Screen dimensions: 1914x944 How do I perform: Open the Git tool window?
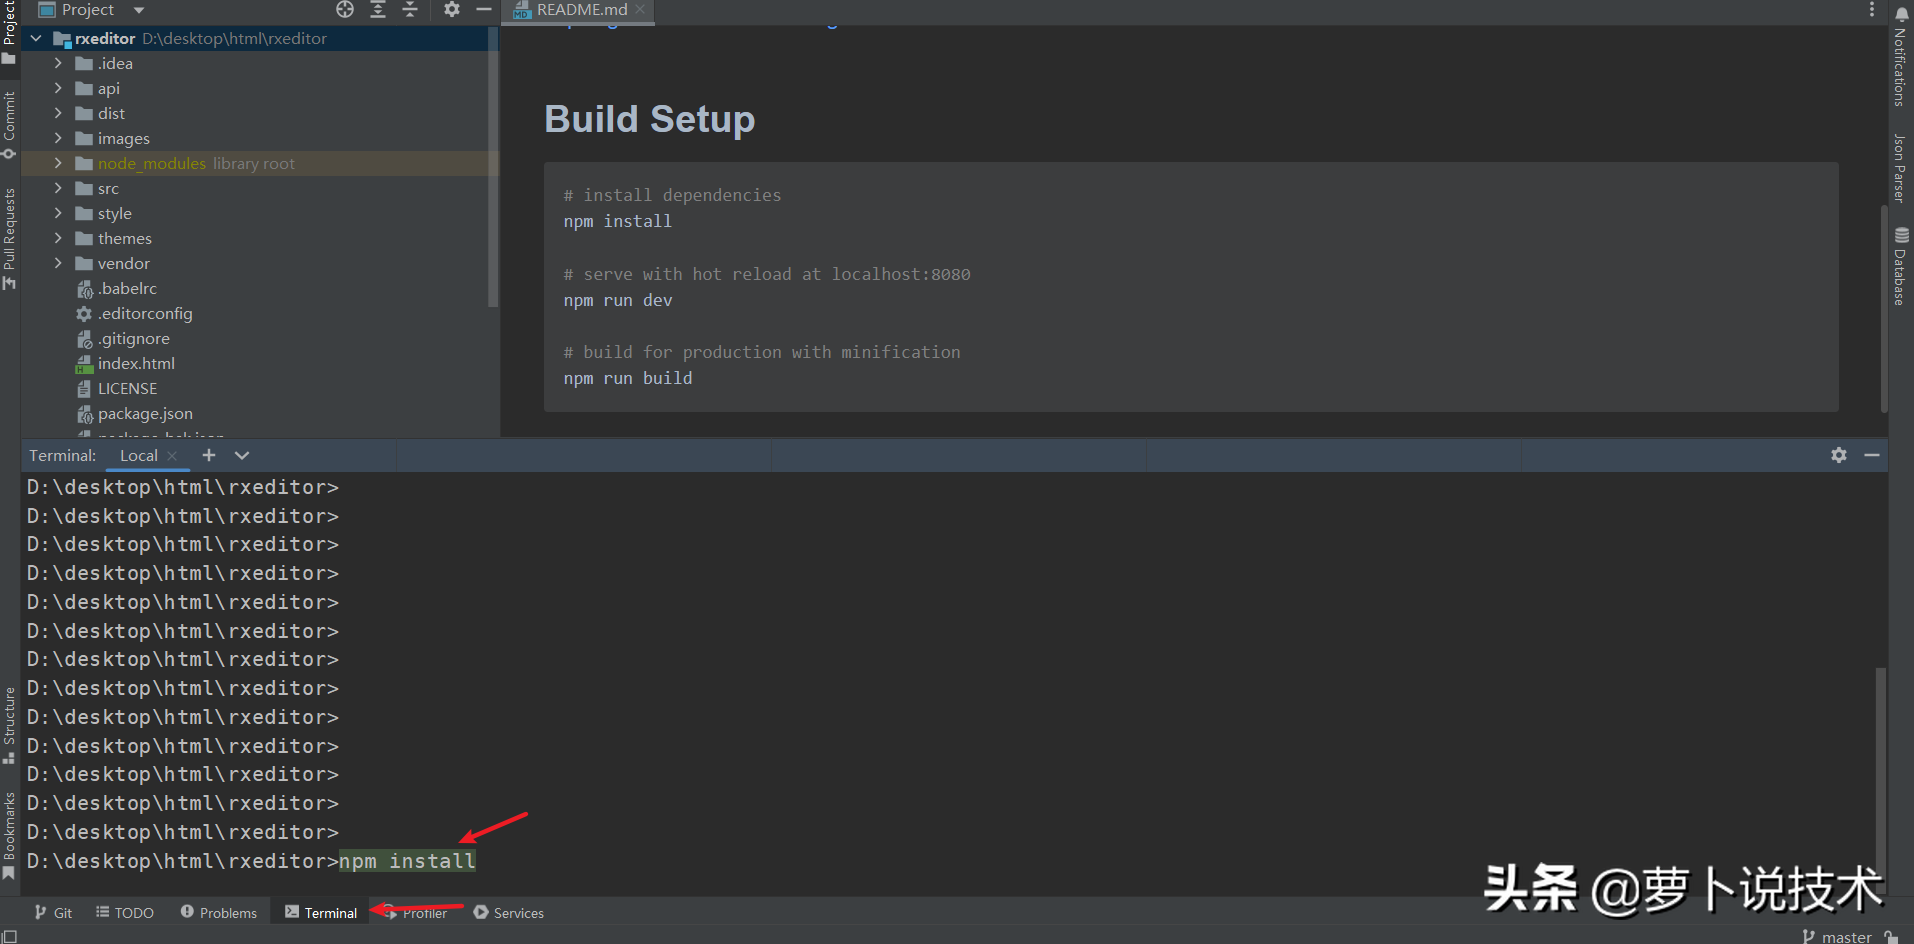[x=53, y=912]
